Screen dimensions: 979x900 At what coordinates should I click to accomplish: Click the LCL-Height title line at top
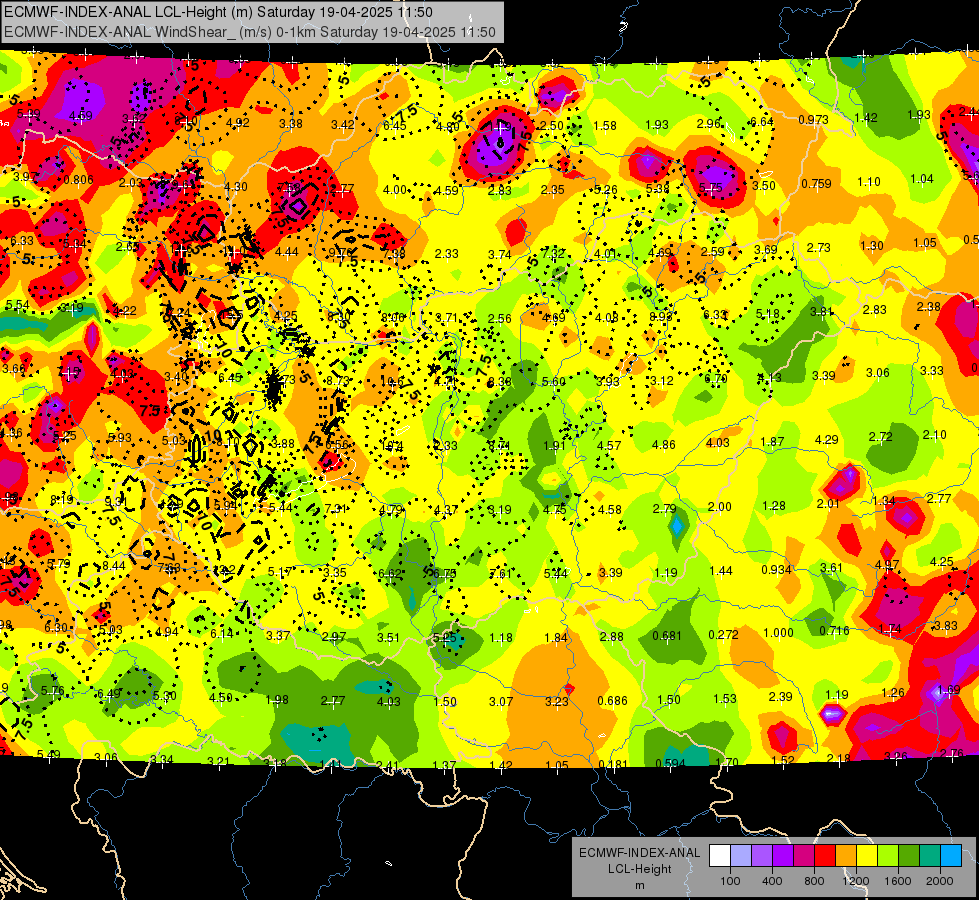click(x=218, y=12)
